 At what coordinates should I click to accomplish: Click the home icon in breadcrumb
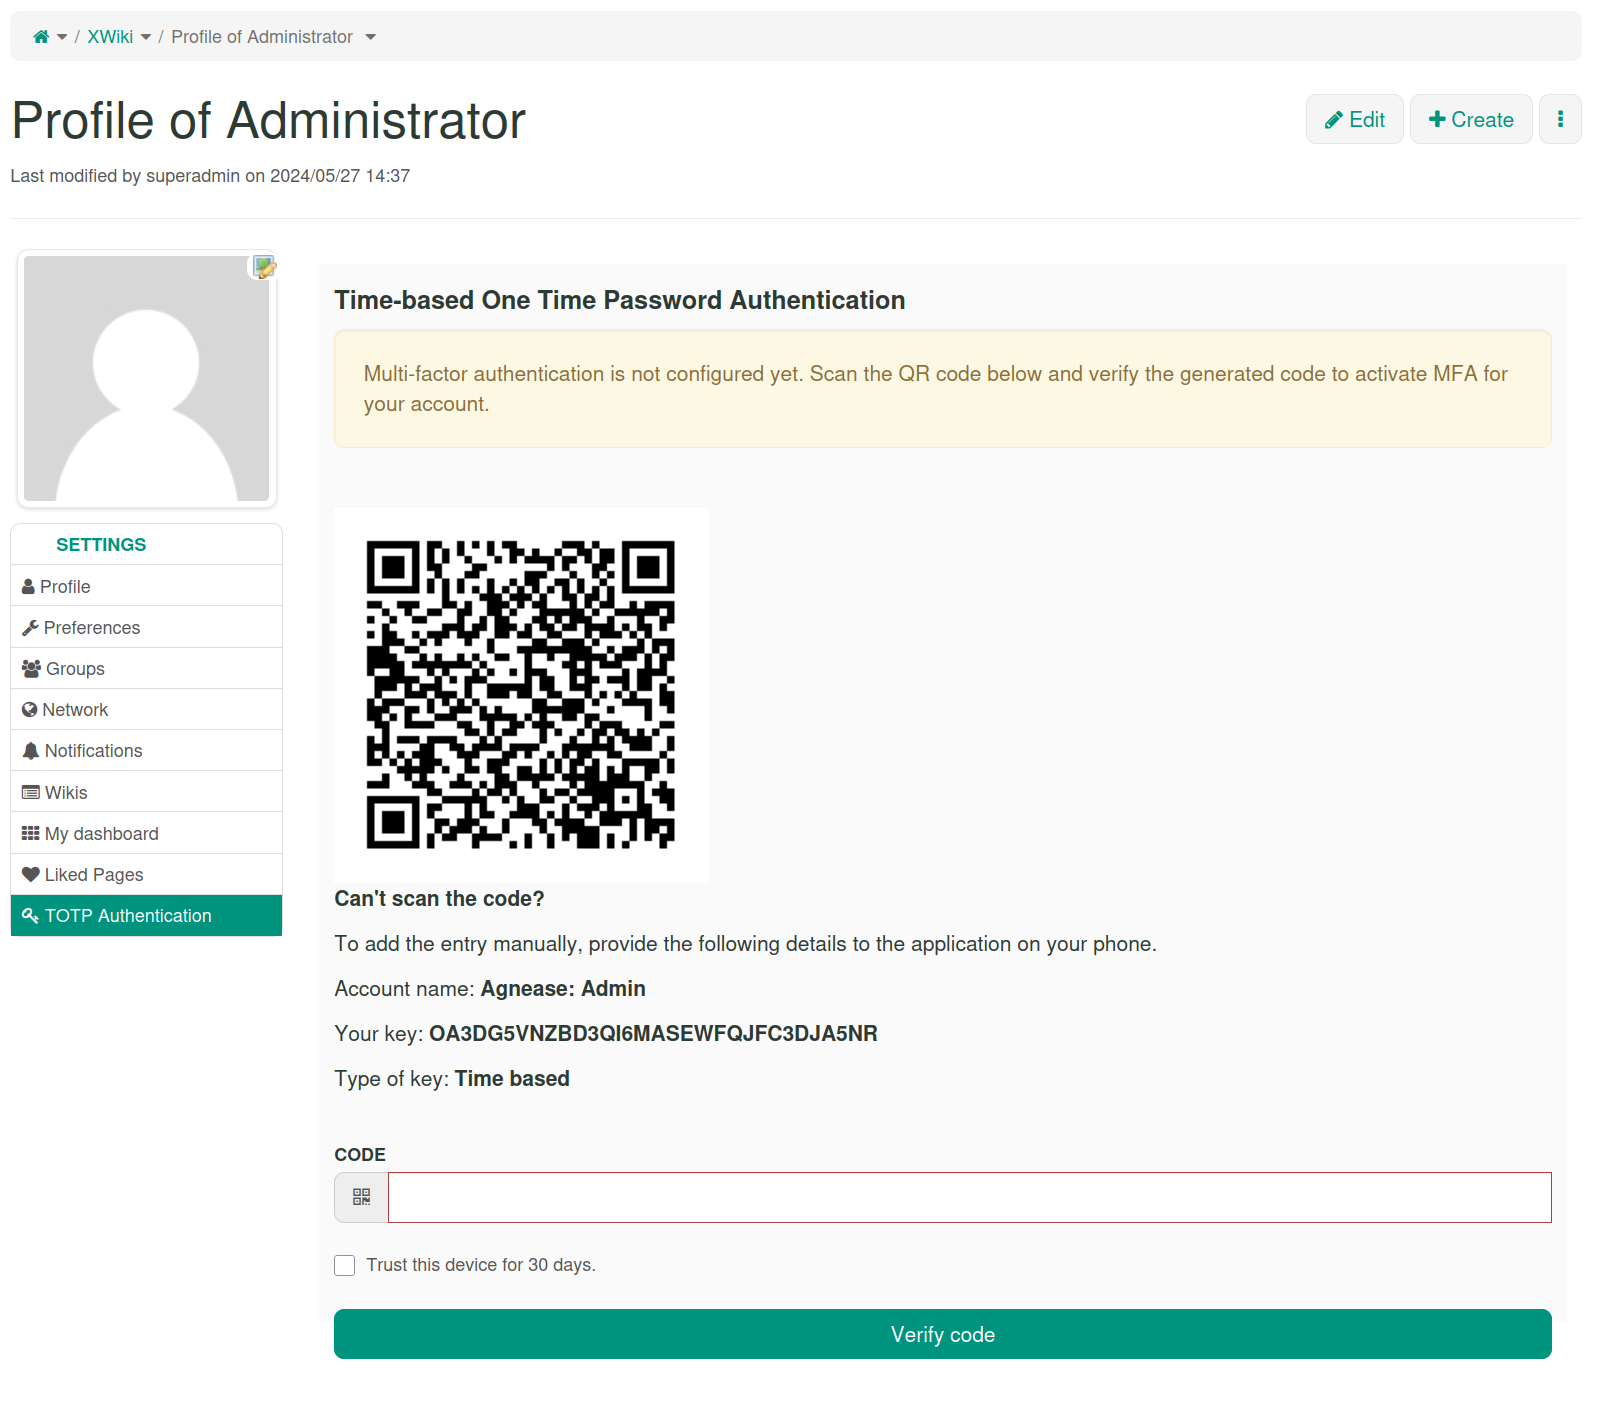(41, 37)
